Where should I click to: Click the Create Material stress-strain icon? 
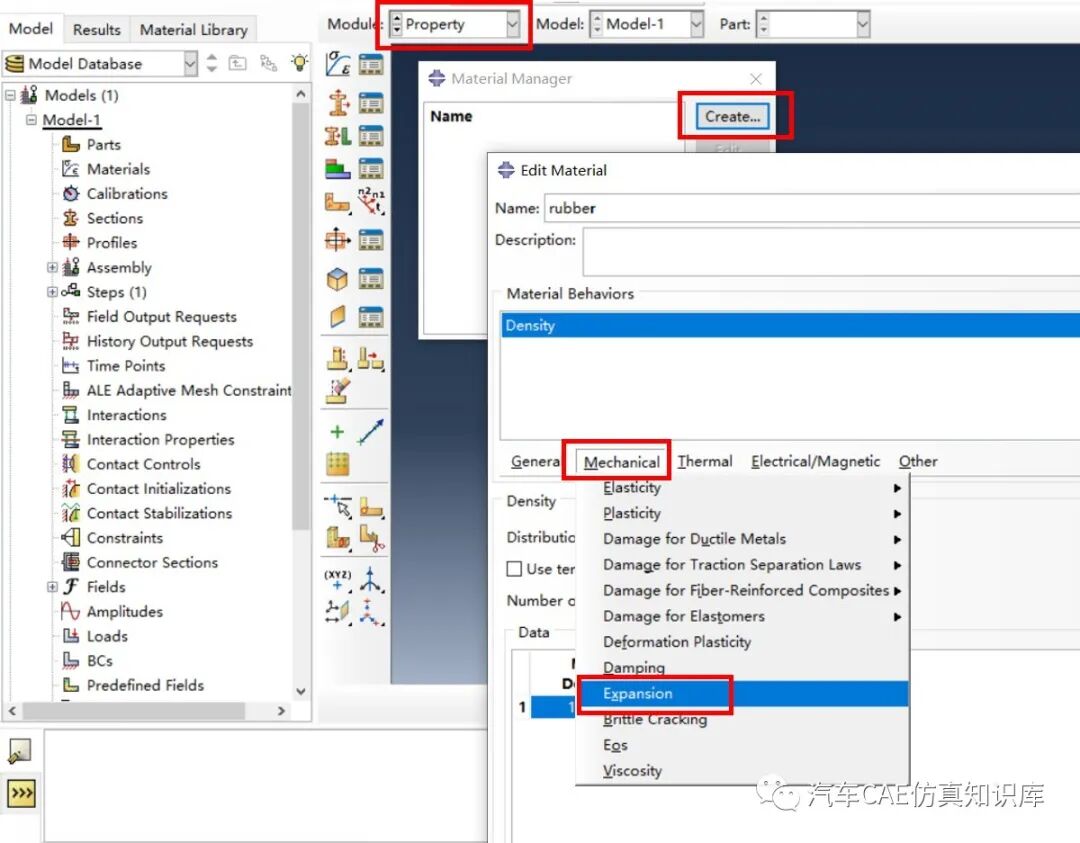pos(338,63)
